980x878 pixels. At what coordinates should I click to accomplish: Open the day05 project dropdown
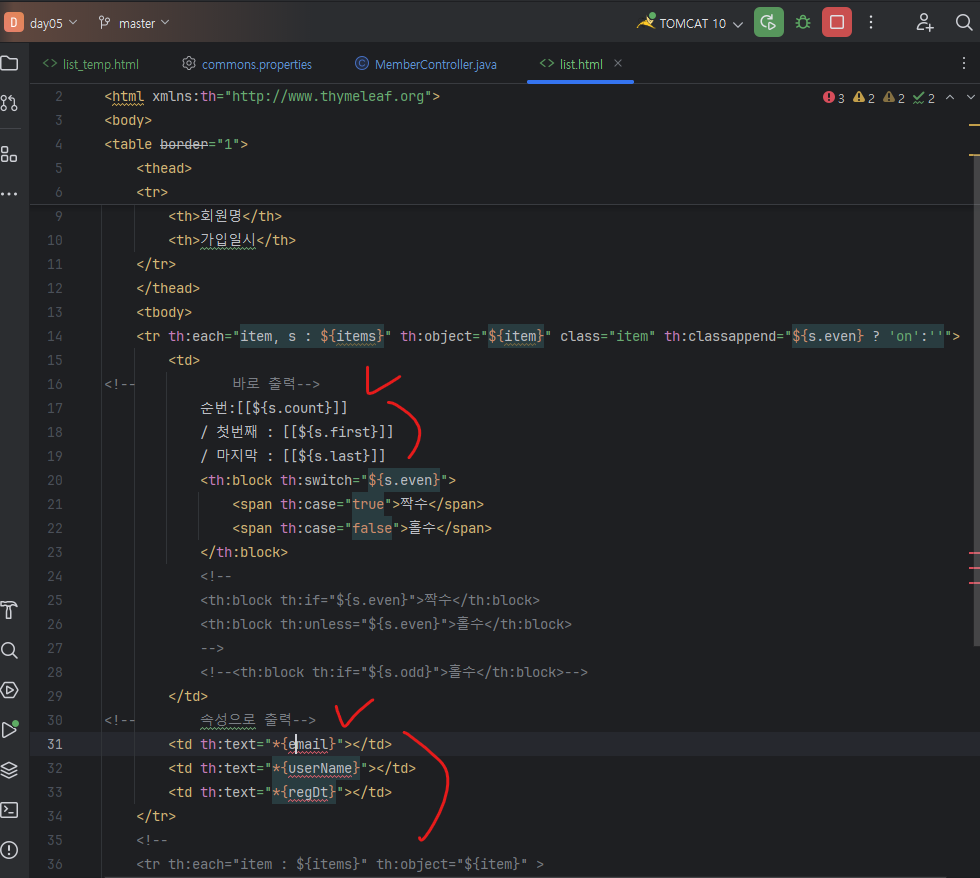(x=54, y=23)
